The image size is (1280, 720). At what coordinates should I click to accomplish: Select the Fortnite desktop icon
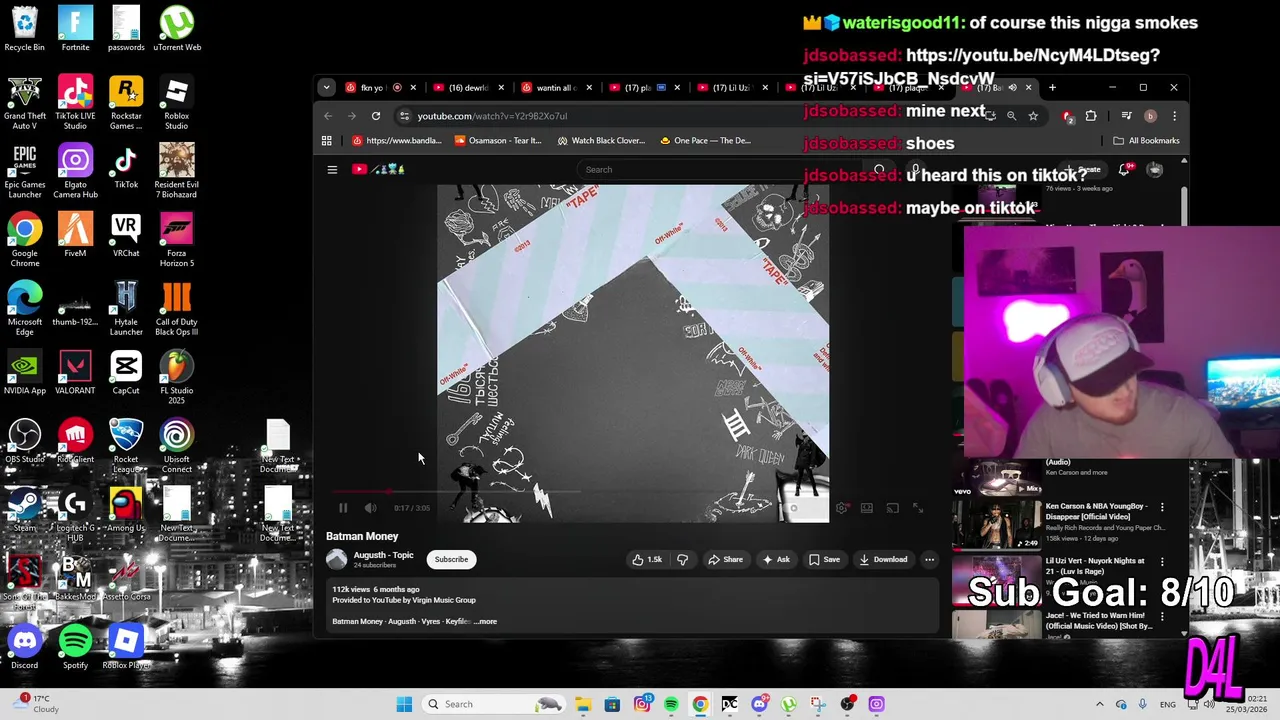click(75, 29)
